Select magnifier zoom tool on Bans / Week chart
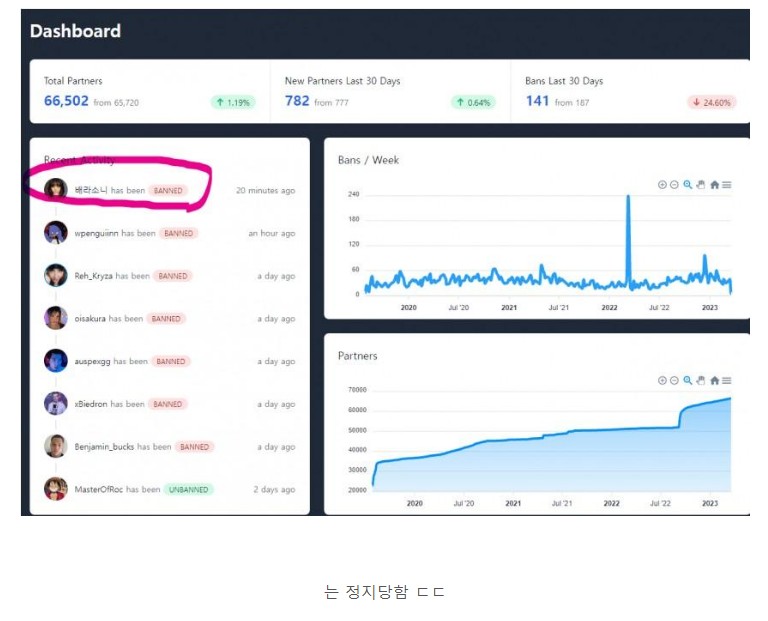The image size is (768, 621). point(687,185)
